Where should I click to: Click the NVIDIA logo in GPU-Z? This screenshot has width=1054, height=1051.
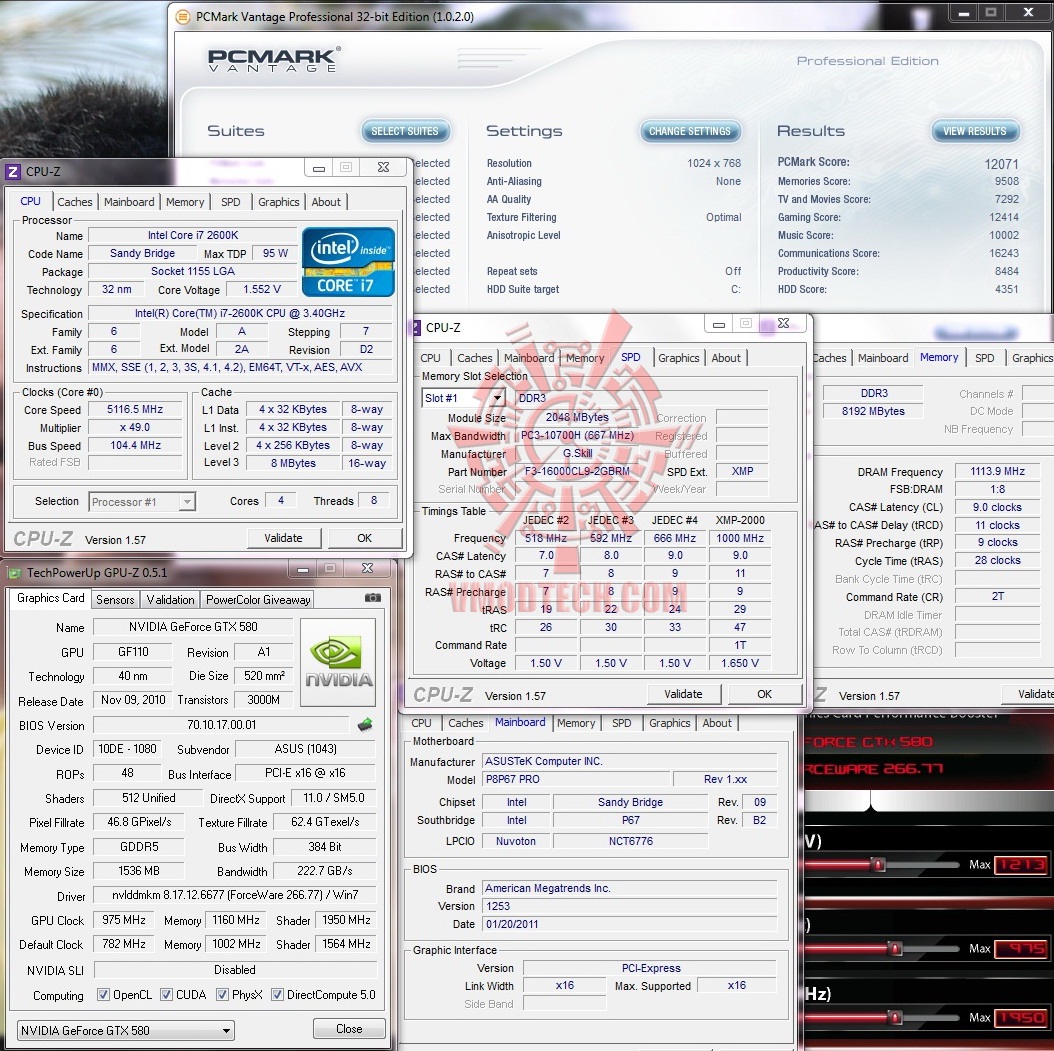[x=338, y=662]
